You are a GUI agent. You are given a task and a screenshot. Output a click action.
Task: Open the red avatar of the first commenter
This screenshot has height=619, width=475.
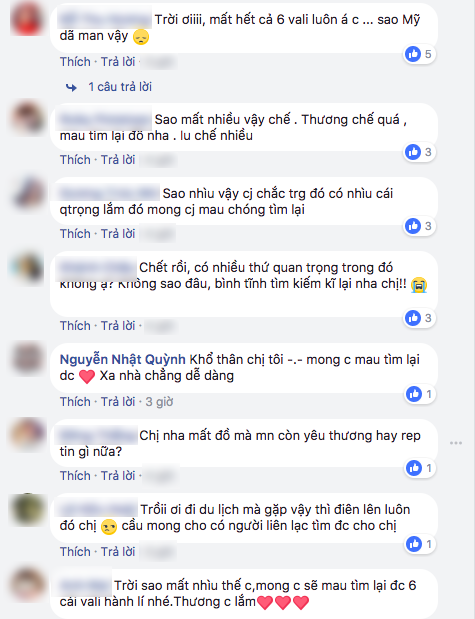(27, 20)
